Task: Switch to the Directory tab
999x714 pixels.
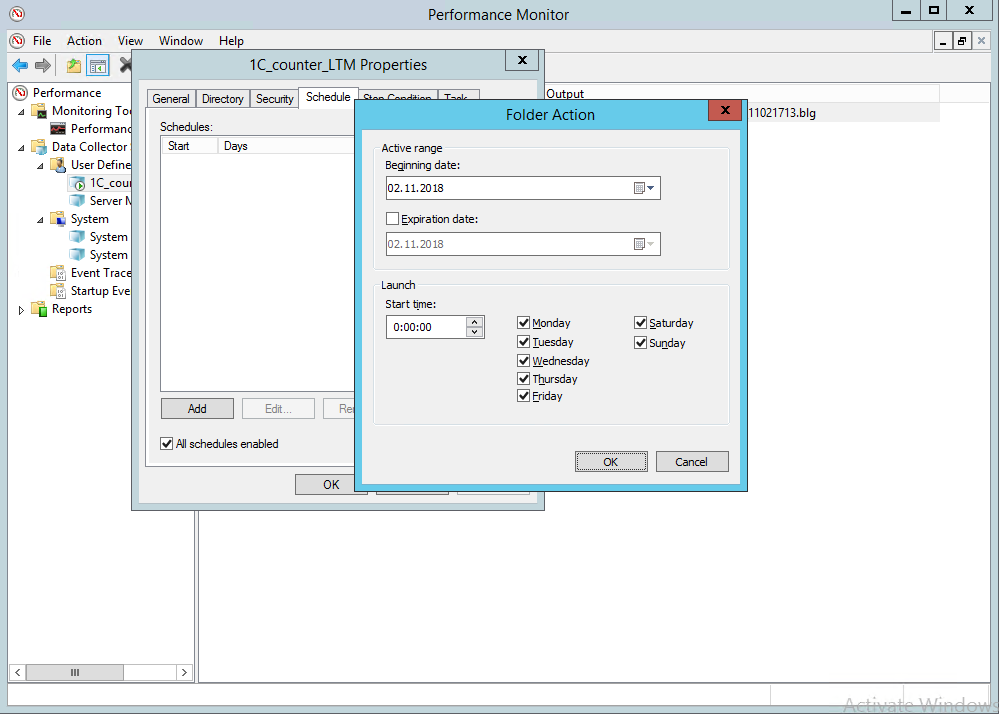Action: (x=222, y=99)
